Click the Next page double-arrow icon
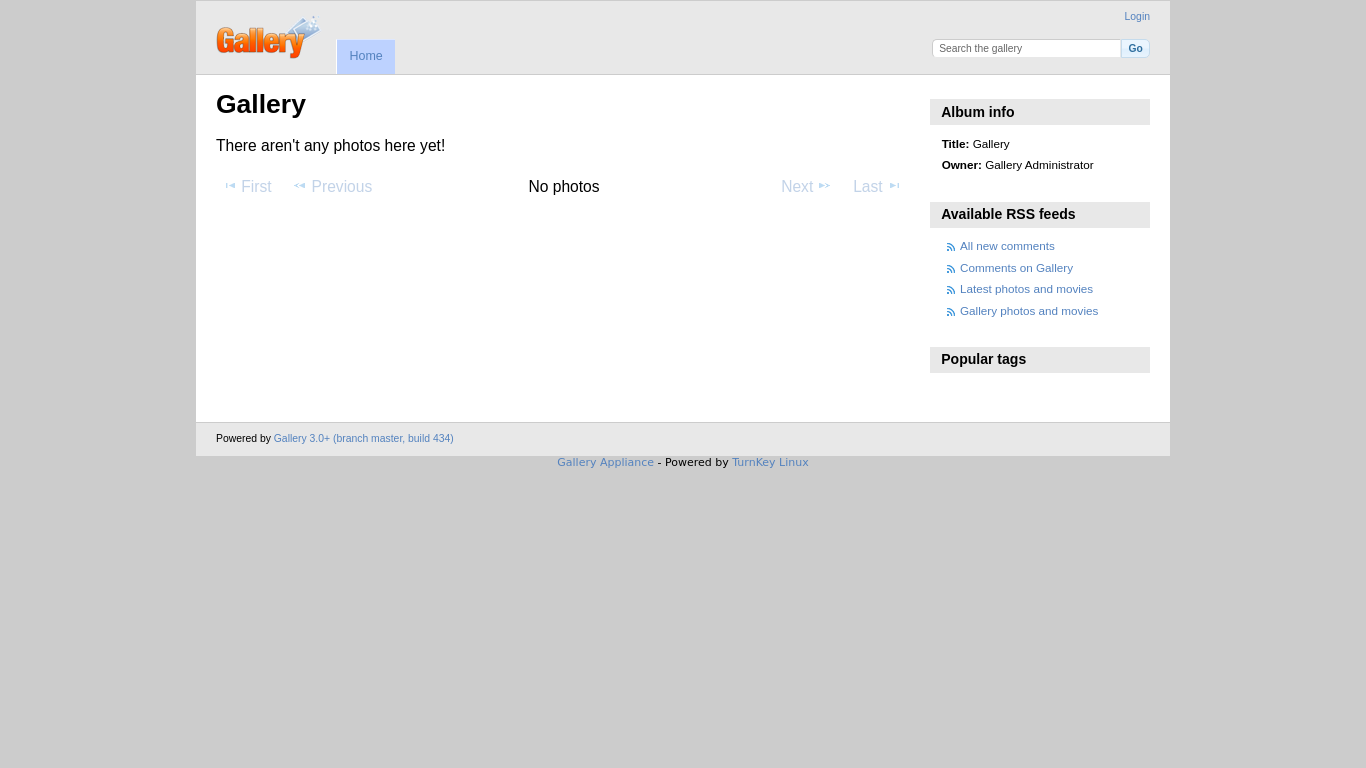The image size is (1366, 768). coord(824,186)
